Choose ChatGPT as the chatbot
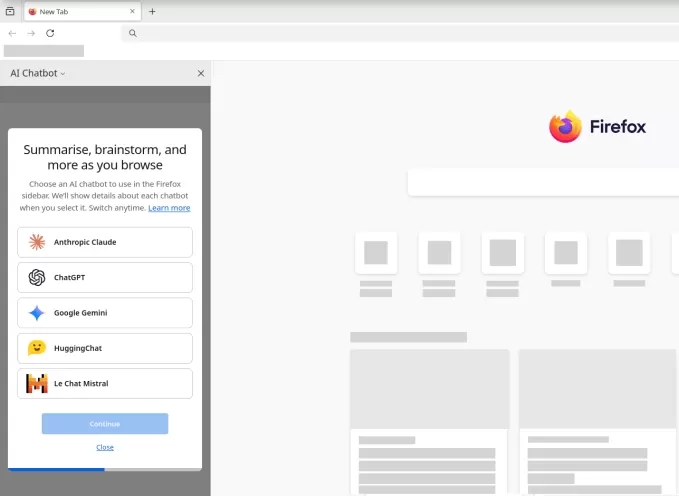This screenshot has height=496, width=679. tap(105, 277)
